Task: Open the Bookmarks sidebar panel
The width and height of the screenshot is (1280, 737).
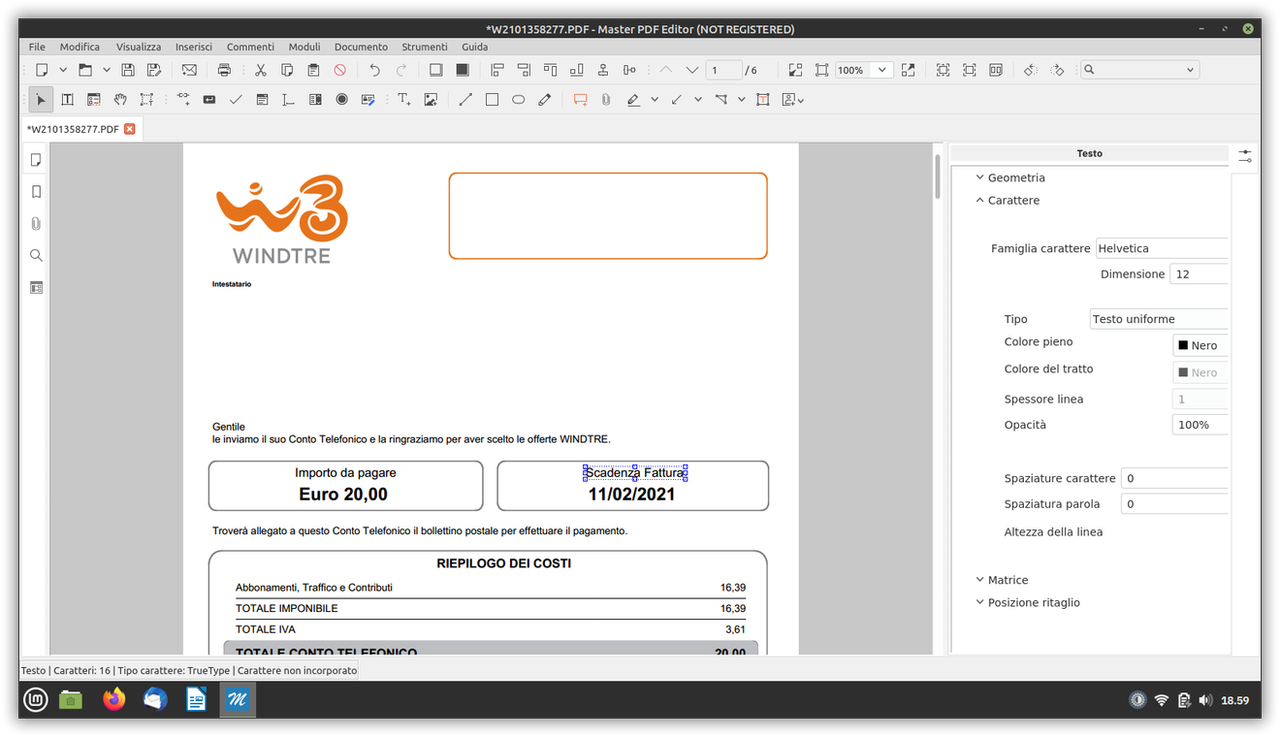Action: (x=36, y=192)
